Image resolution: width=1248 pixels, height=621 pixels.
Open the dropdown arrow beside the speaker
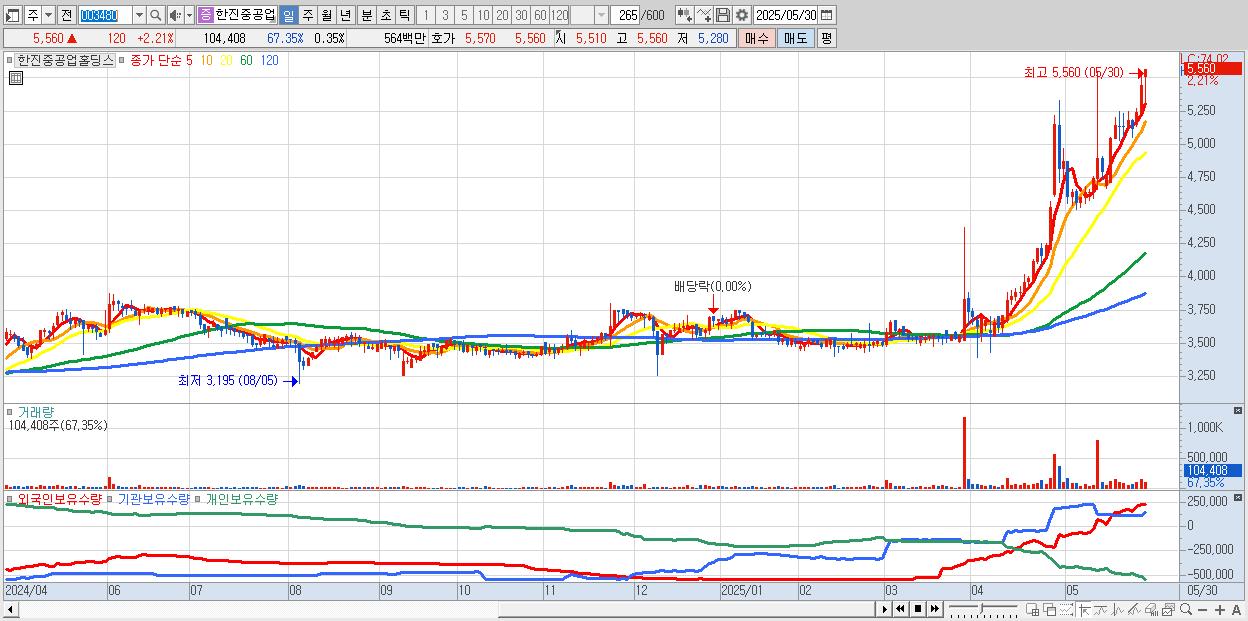(x=189, y=15)
